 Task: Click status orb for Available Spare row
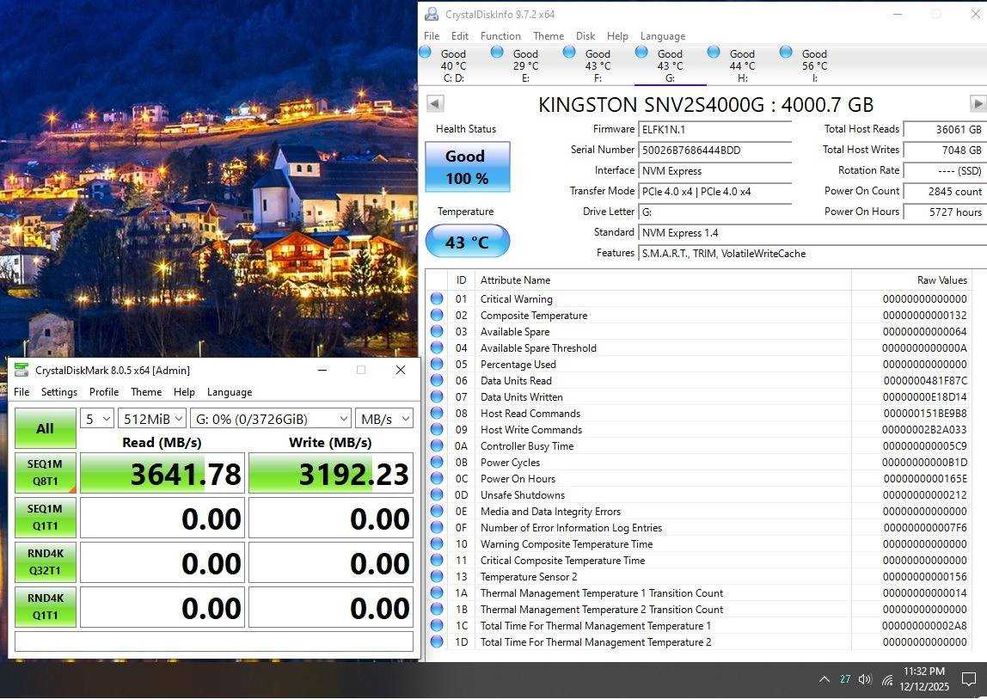point(437,331)
